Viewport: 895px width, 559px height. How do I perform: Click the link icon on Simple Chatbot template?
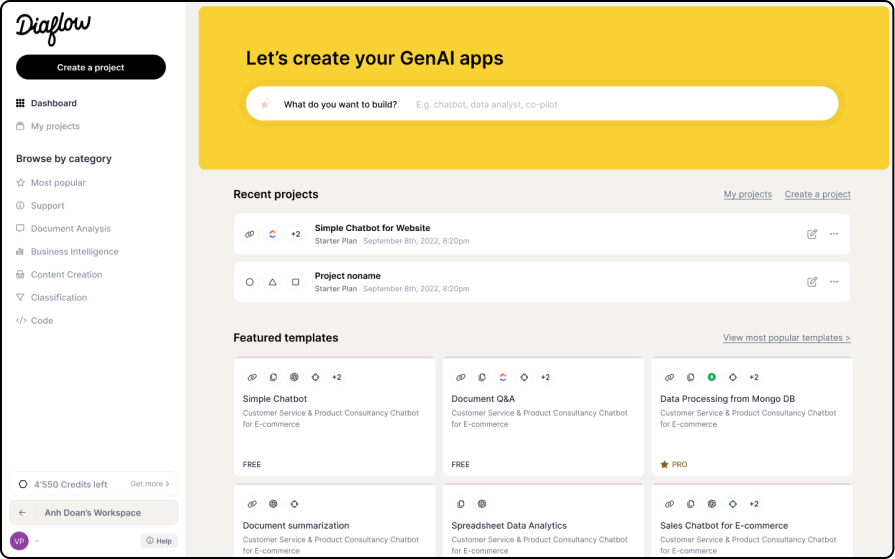click(252, 377)
